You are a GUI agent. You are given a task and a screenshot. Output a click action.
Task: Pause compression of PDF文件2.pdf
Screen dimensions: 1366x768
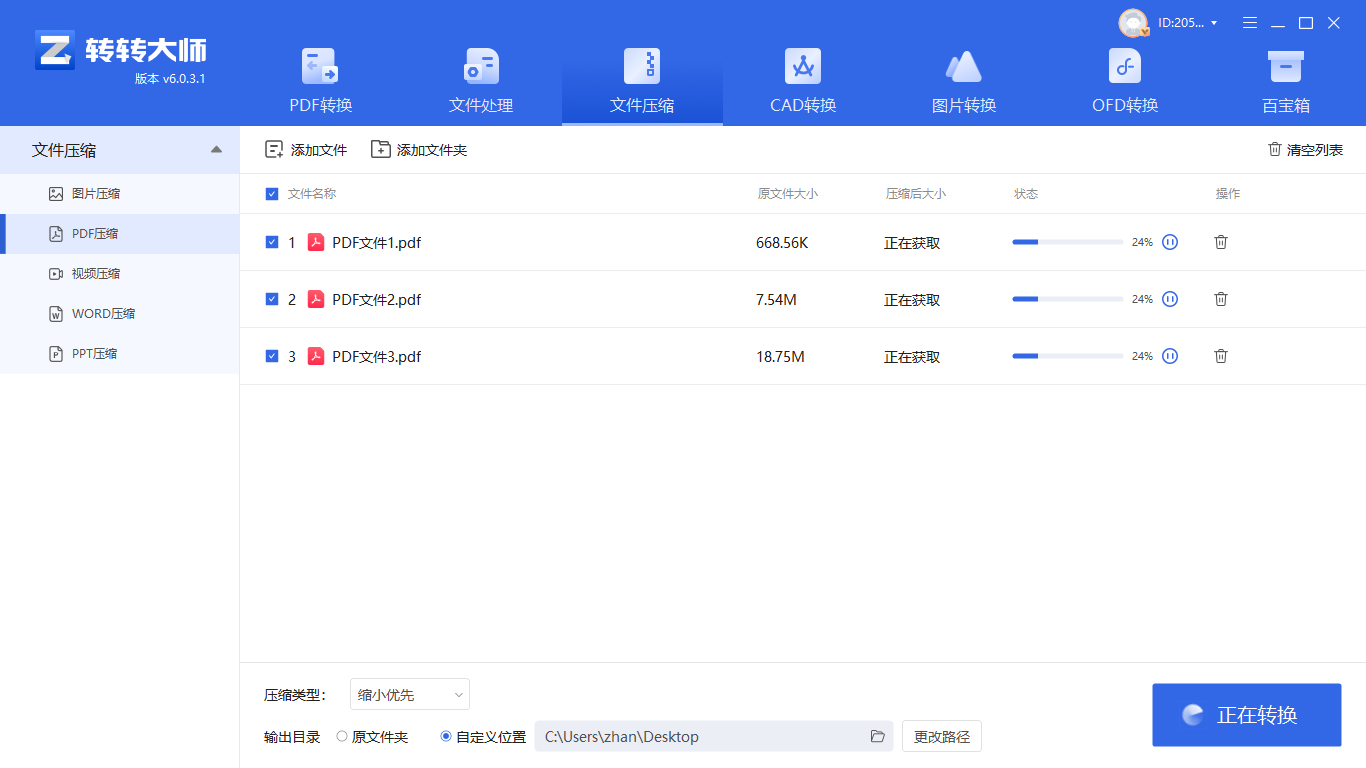[x=1170, y=299]
